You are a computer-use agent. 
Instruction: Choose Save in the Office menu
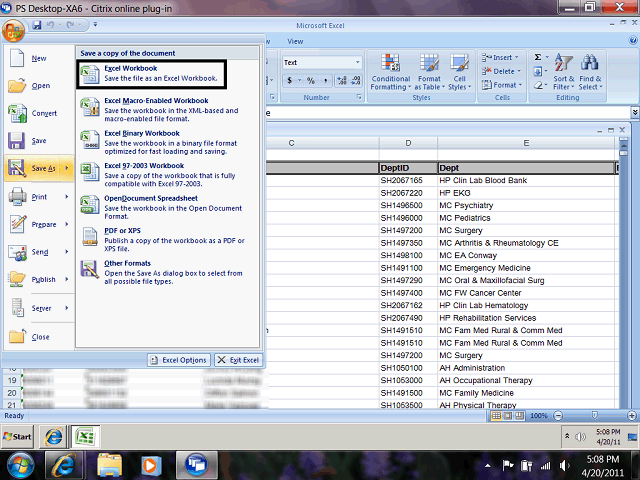click(x=39, y=141)
